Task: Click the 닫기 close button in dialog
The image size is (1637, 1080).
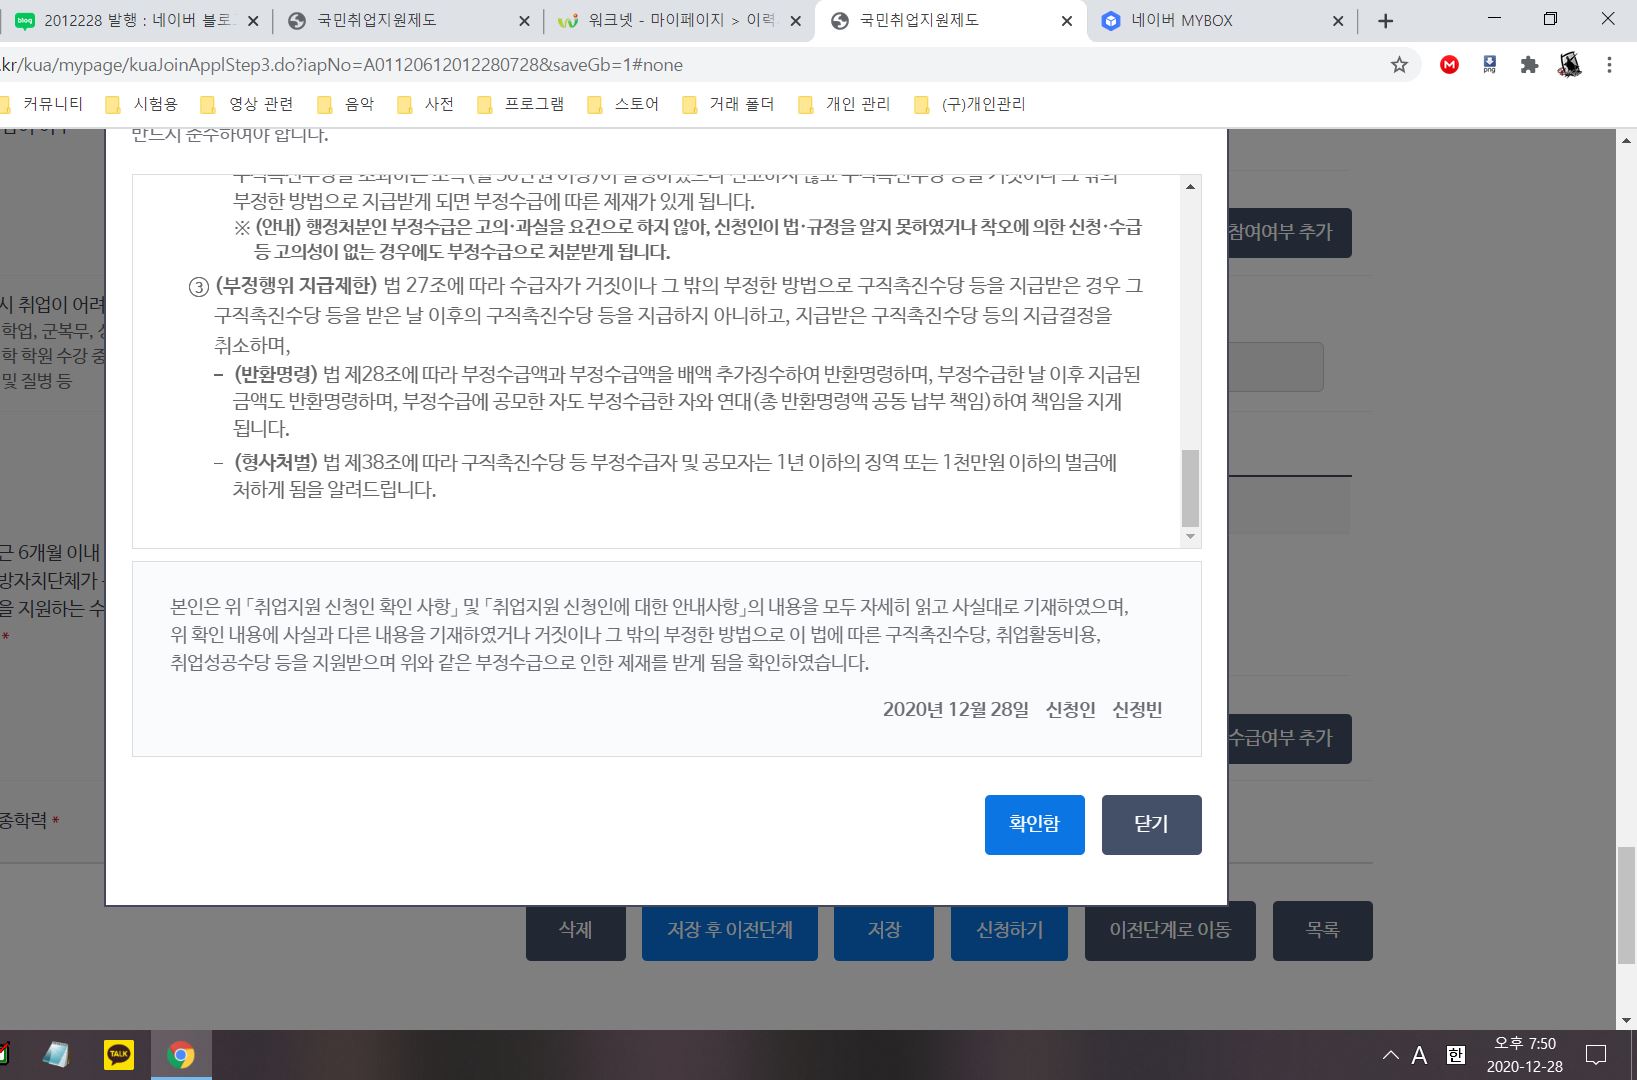Action: pyautogui.click(x=1151, y=824)
